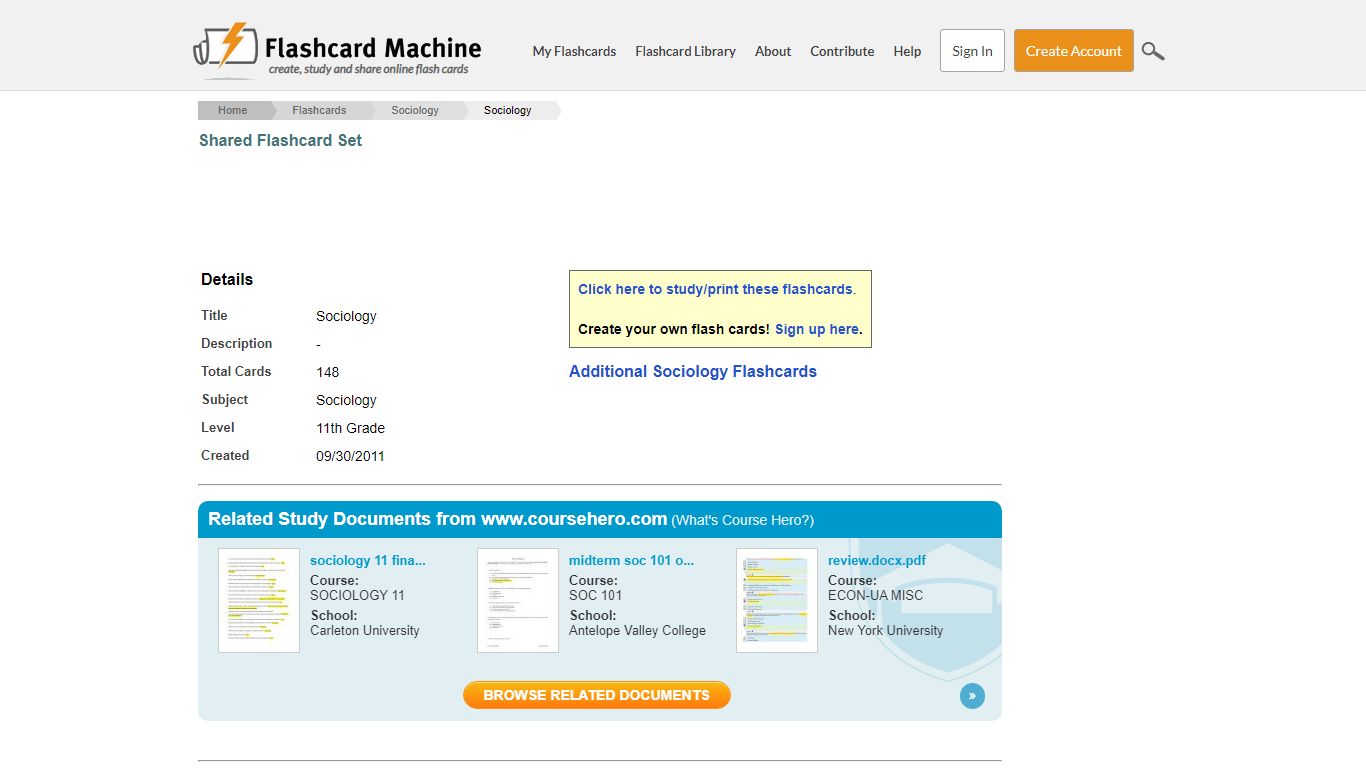Screen dimensions: 1366x768
Task: Follow the Sign up here link
Action: click(x=817, y=329)
